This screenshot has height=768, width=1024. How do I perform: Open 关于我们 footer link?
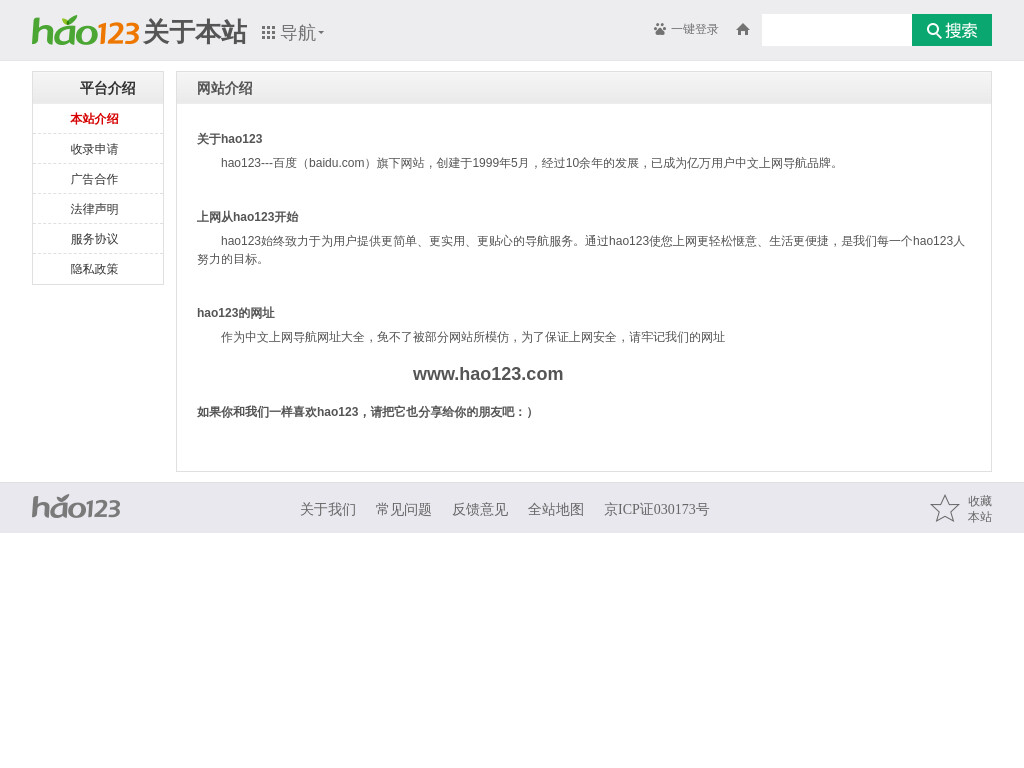pos(328,509)
